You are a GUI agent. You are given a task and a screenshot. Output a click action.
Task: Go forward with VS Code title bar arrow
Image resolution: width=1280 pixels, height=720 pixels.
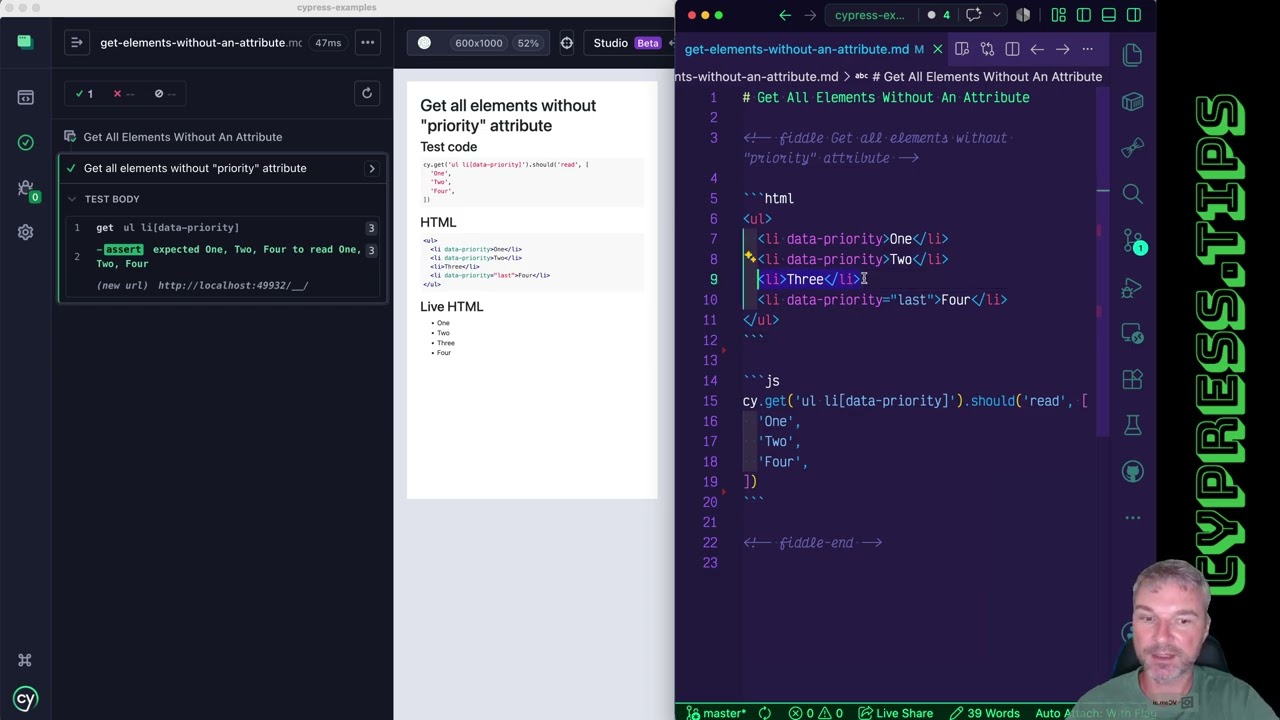click(x=810, y=15)
